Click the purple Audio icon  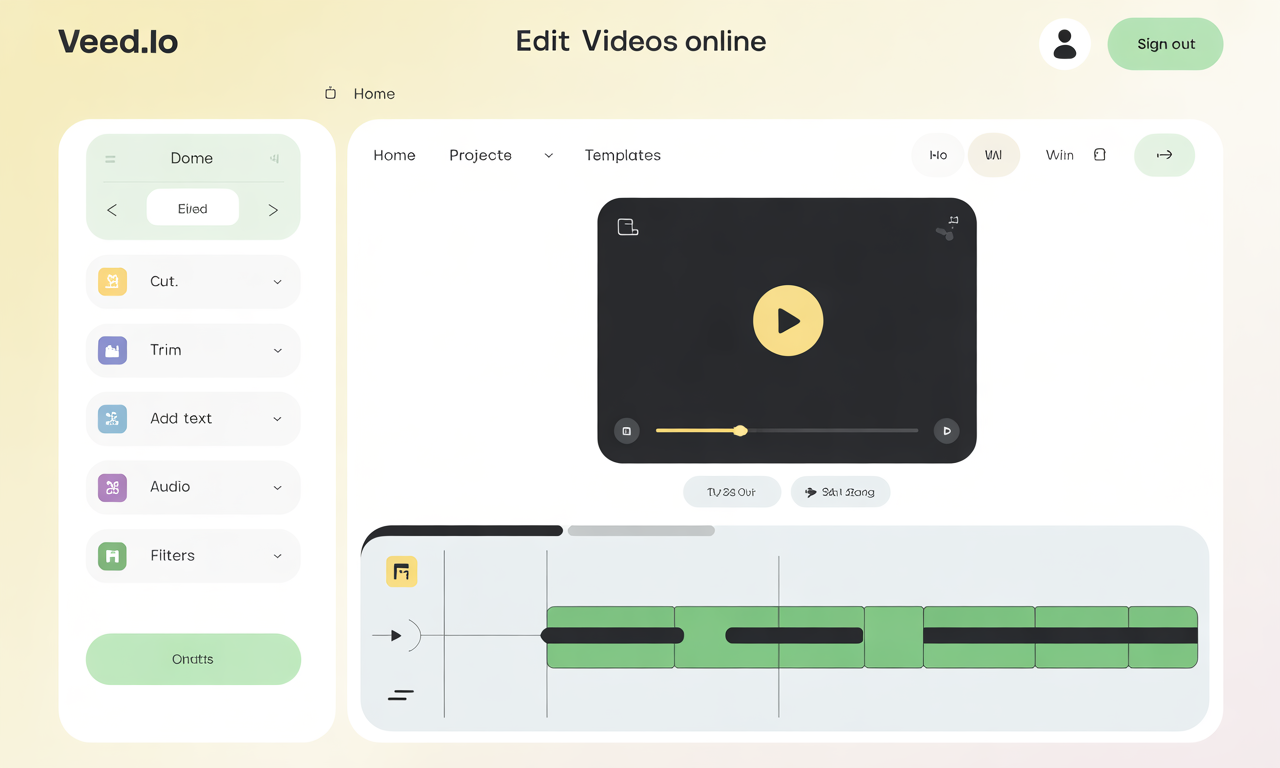point(113,487)
